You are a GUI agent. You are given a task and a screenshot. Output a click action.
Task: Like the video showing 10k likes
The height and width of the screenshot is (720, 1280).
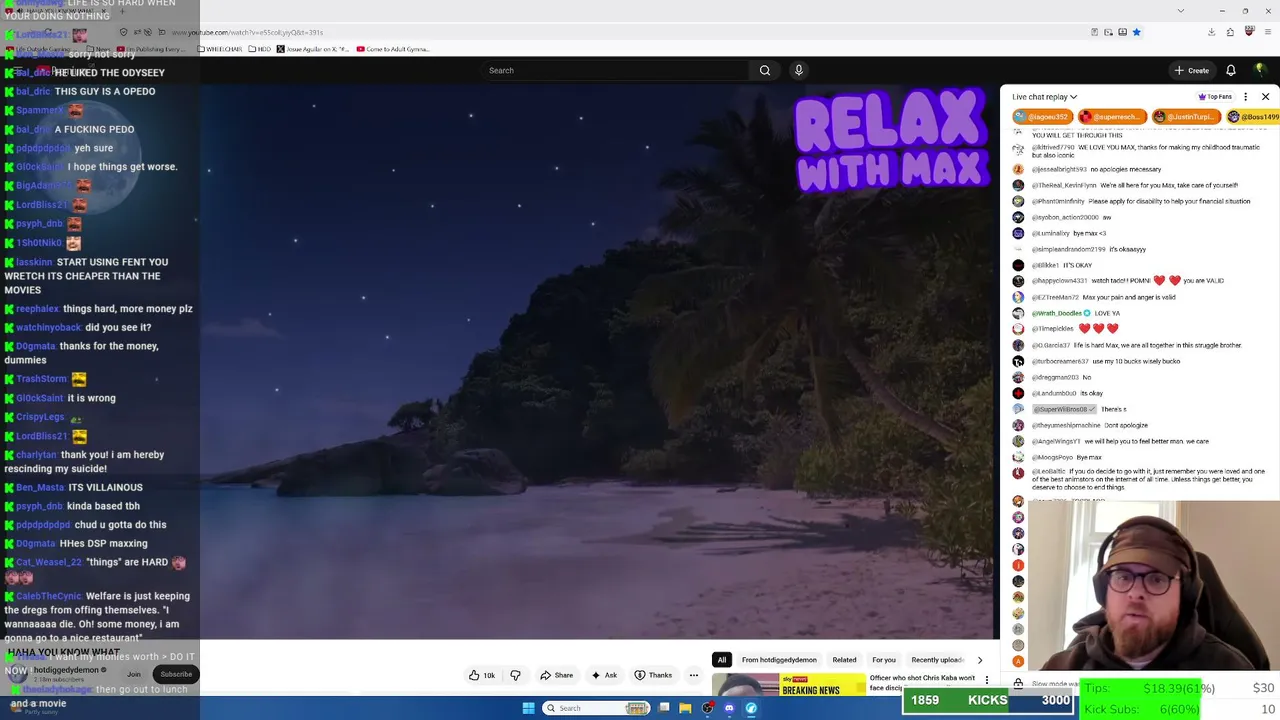(482, 675)
